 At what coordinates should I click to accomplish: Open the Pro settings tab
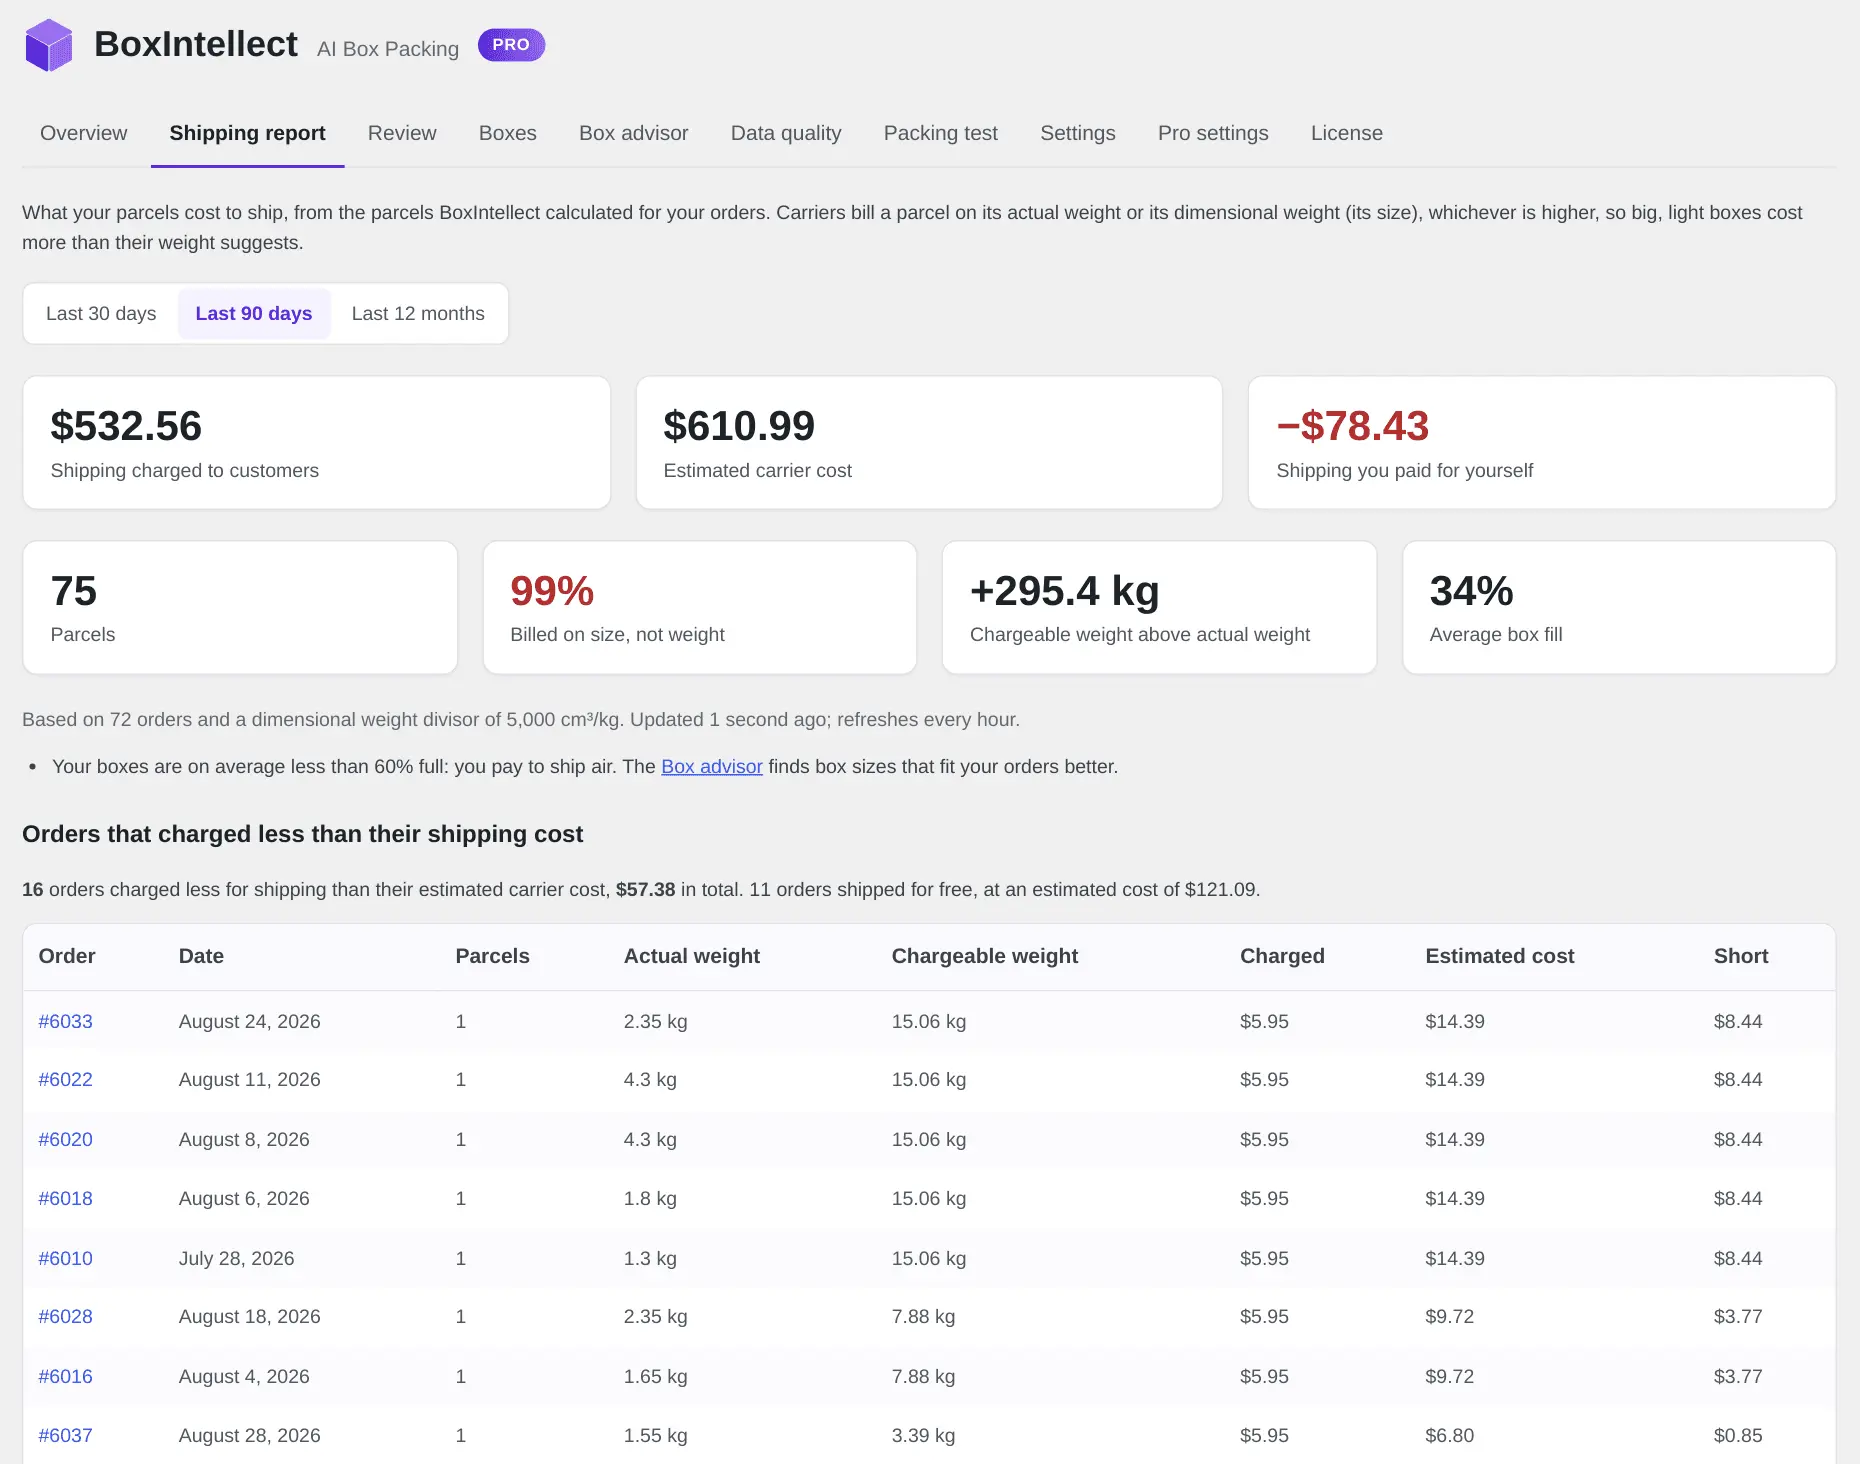pos(1213,133)
